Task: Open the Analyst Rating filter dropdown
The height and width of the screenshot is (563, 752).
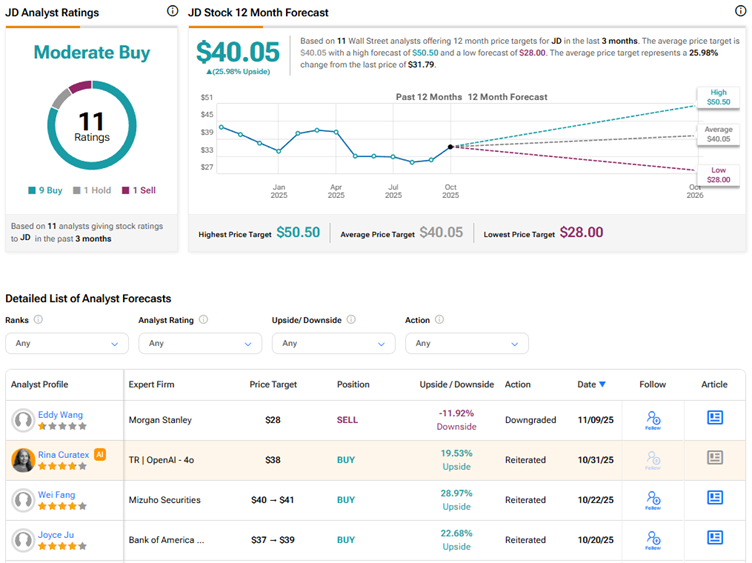Action: pos(200,343)
